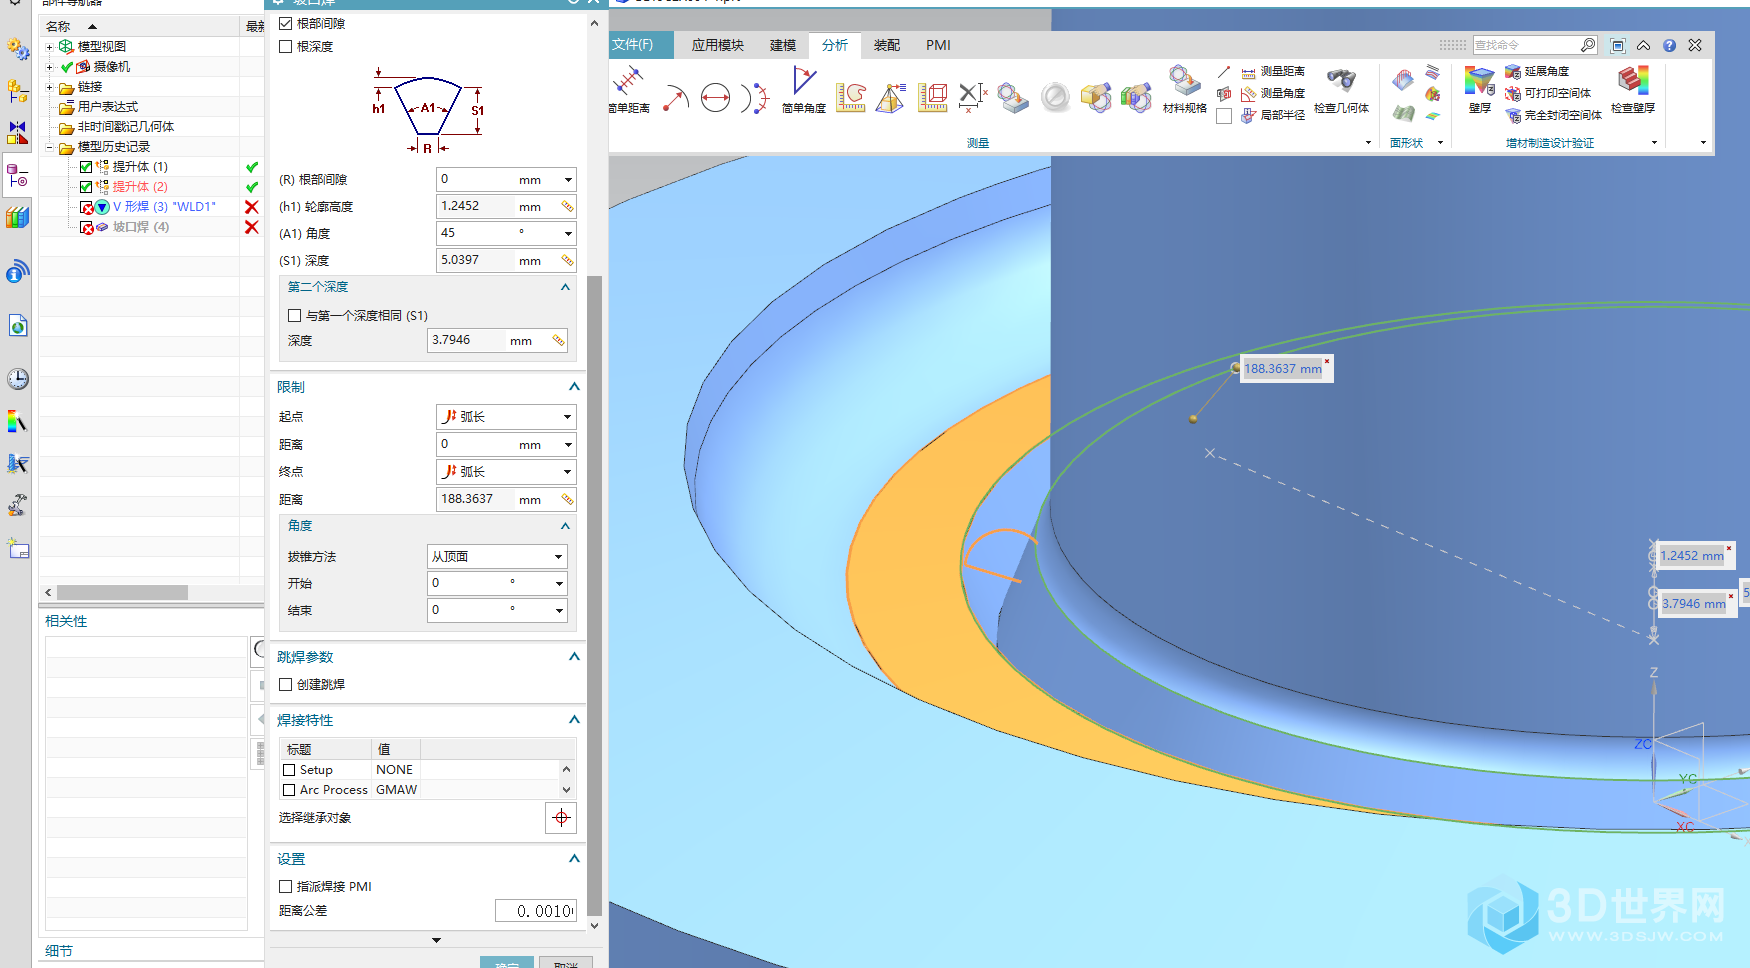Click the search magnifier icon in 查找命令

[1587, 45]
